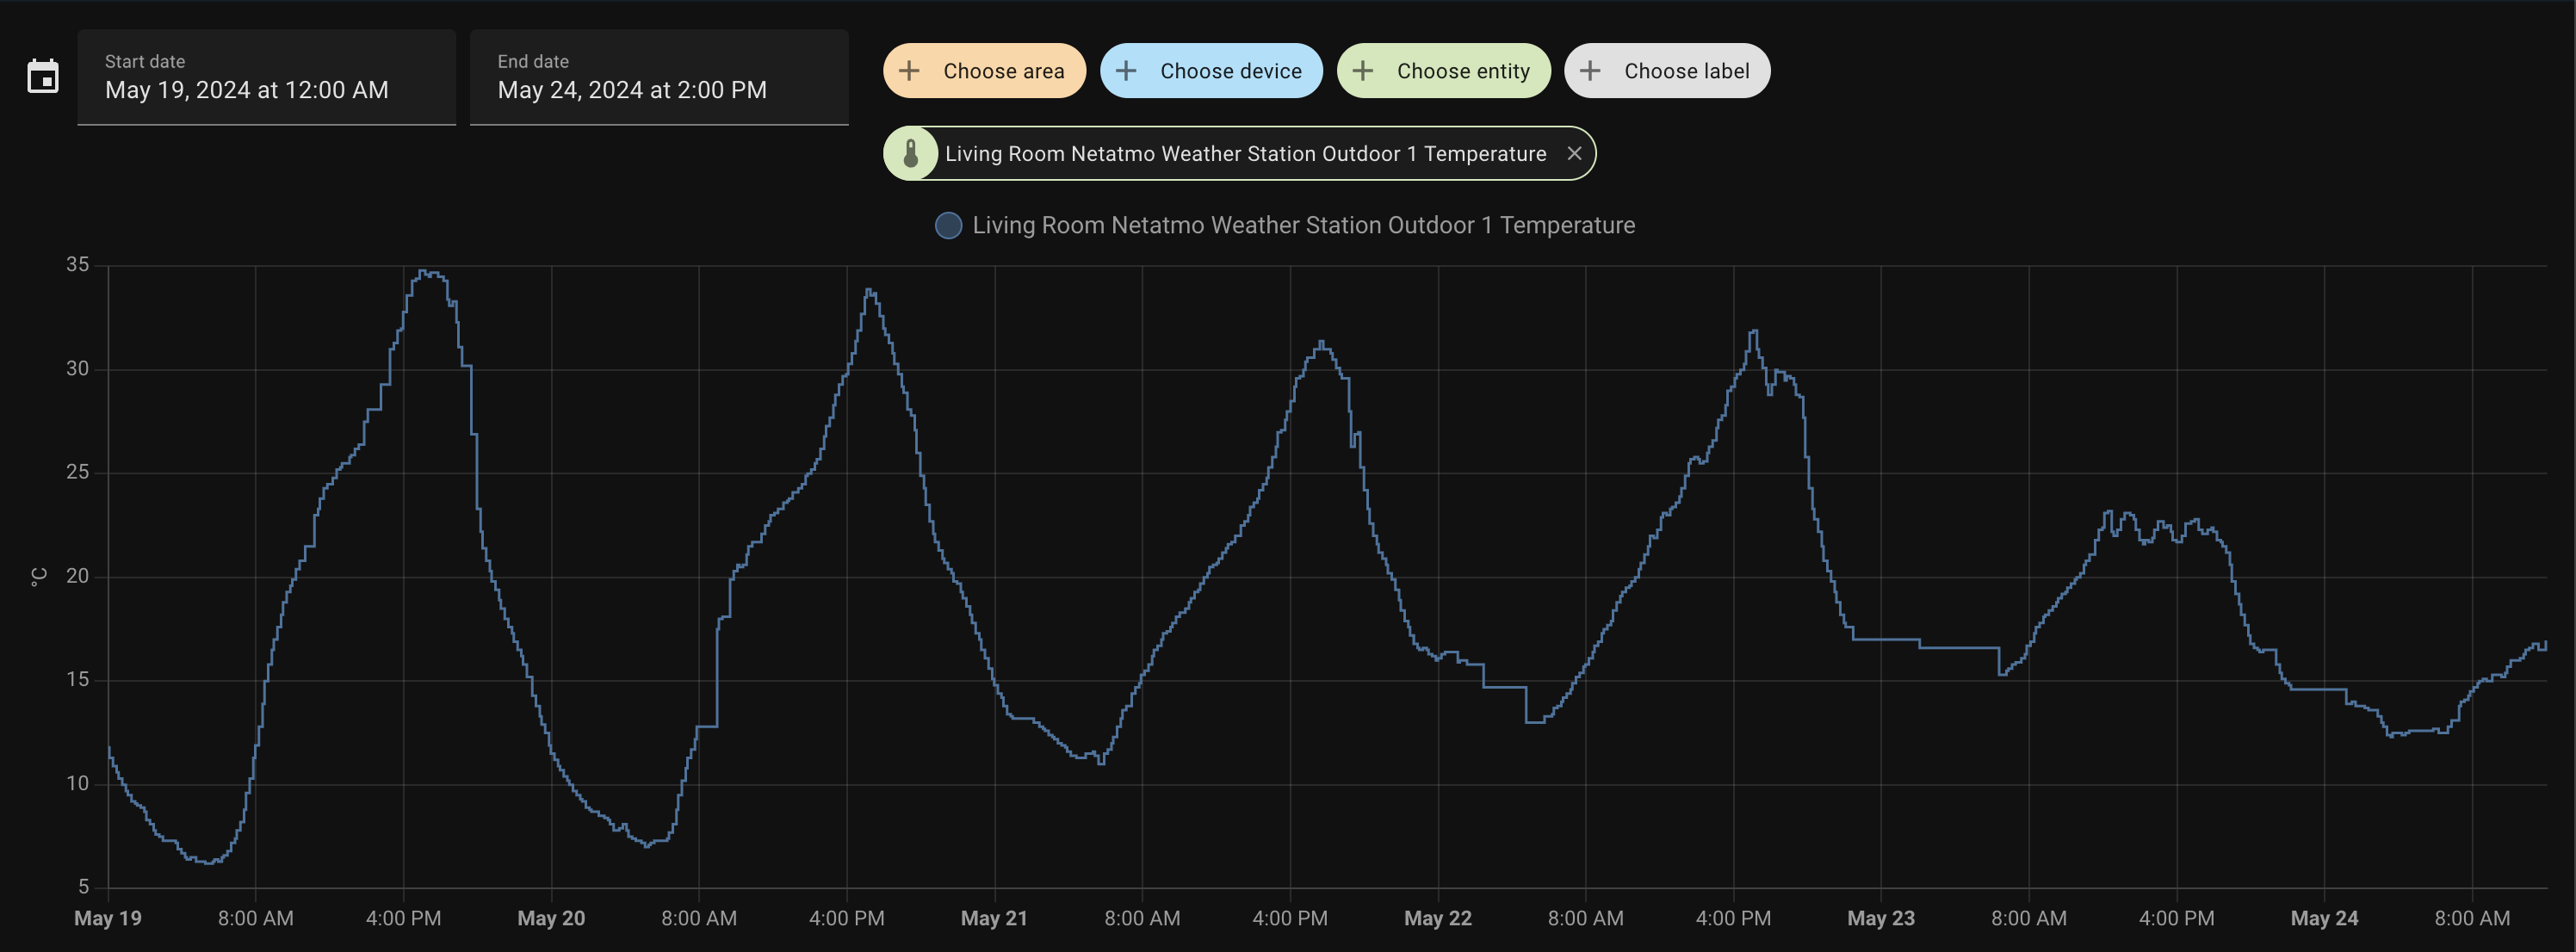The height and width of the screenshot is (952, 2576).
Task: Remove the Netatmo Outdoor Temperature entity chip
Action: click(1574, 153)
